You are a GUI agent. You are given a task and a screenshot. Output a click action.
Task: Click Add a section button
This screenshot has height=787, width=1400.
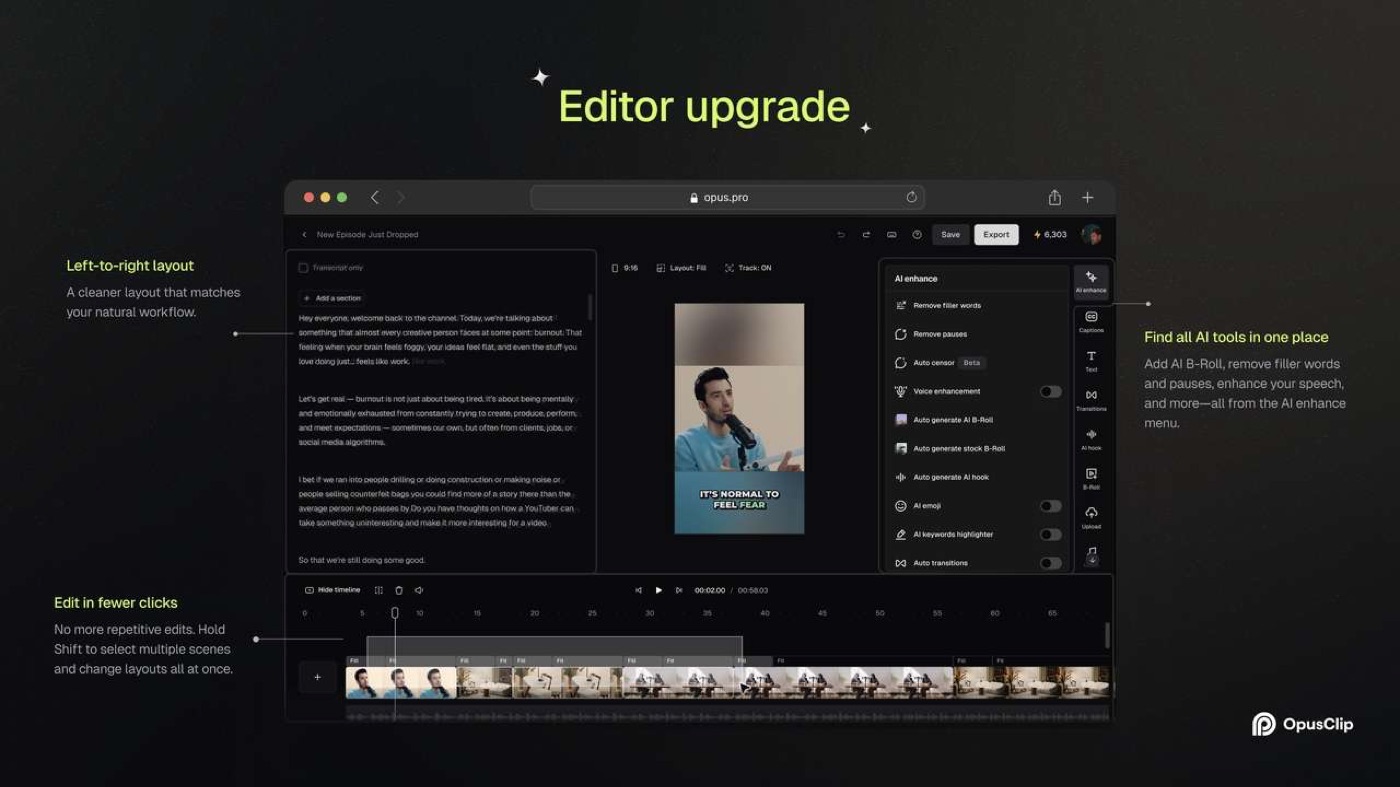332,298
